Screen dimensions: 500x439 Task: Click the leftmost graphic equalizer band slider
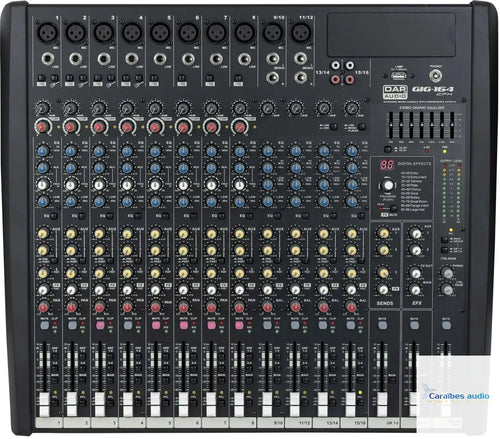tap(391, 125)
